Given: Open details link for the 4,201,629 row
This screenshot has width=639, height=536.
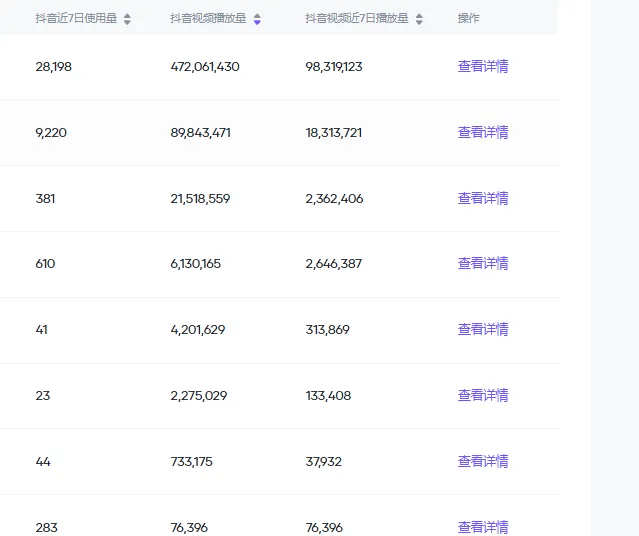Looking at the screenshot, I should point(483,330).
